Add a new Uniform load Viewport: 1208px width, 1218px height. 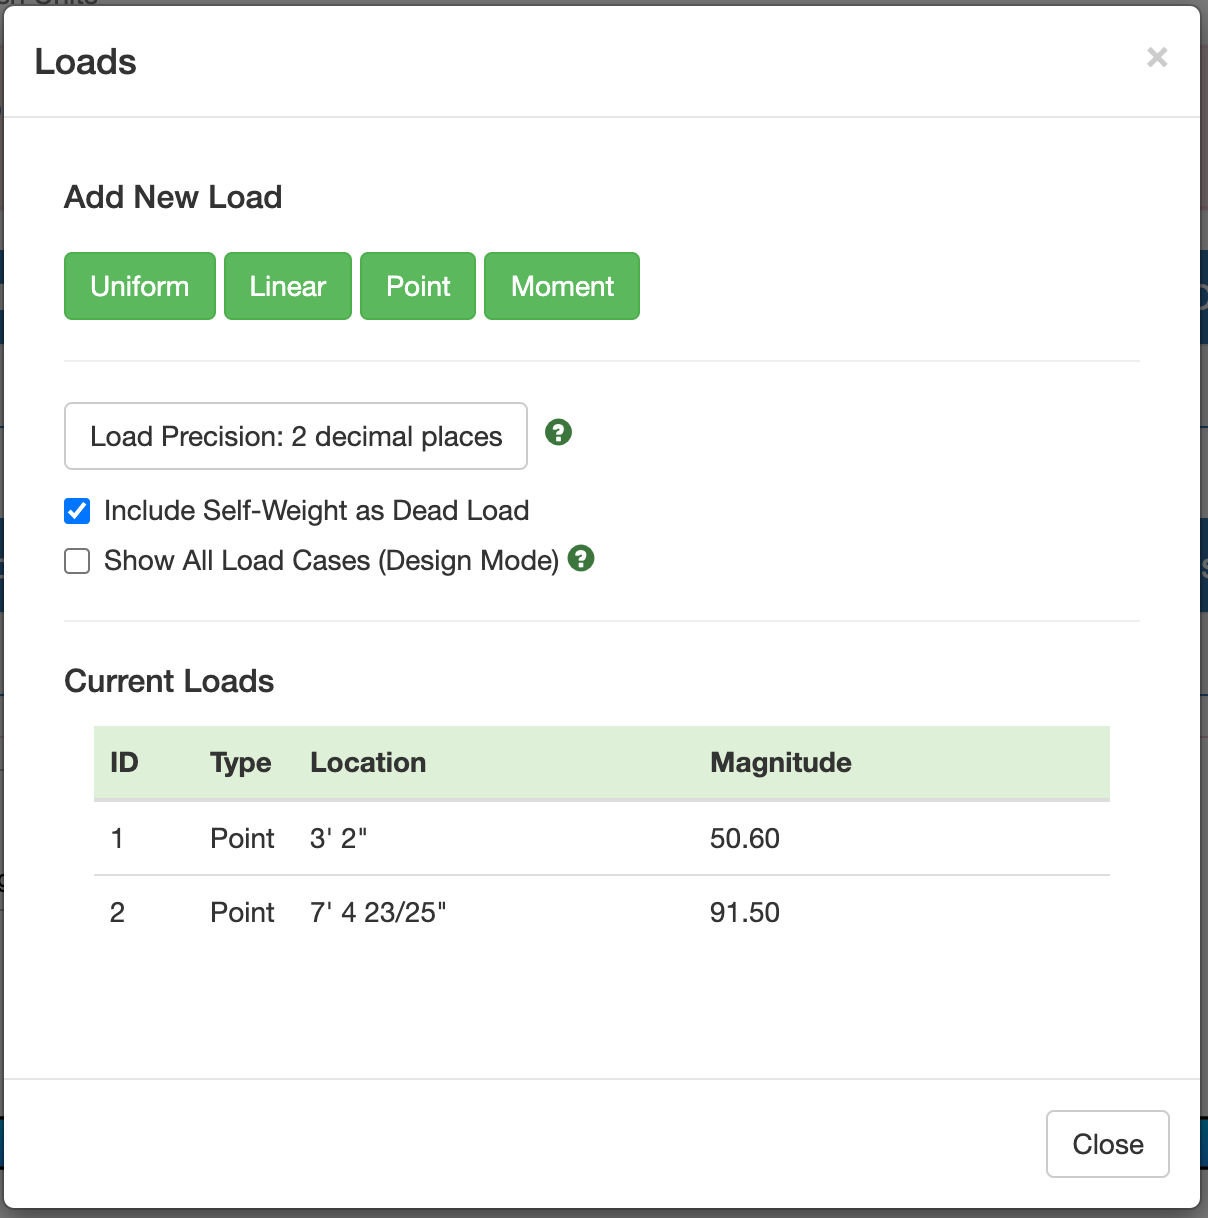(140, 286)
